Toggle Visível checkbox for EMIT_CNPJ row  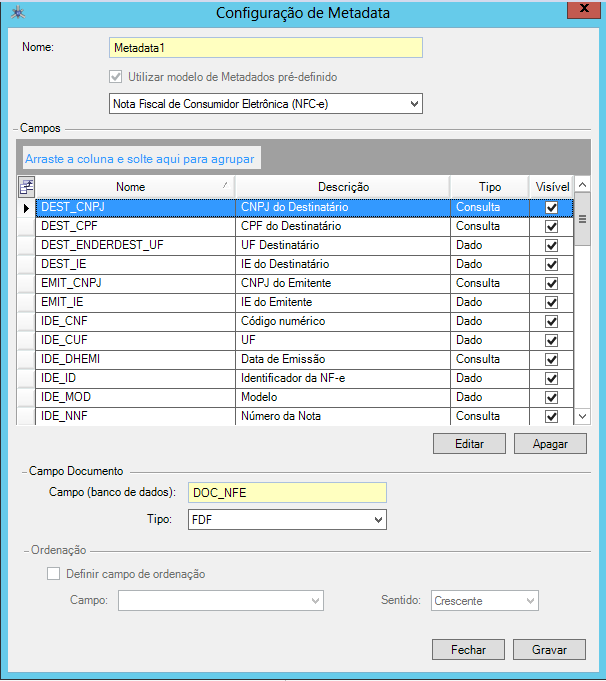(551, 284)
